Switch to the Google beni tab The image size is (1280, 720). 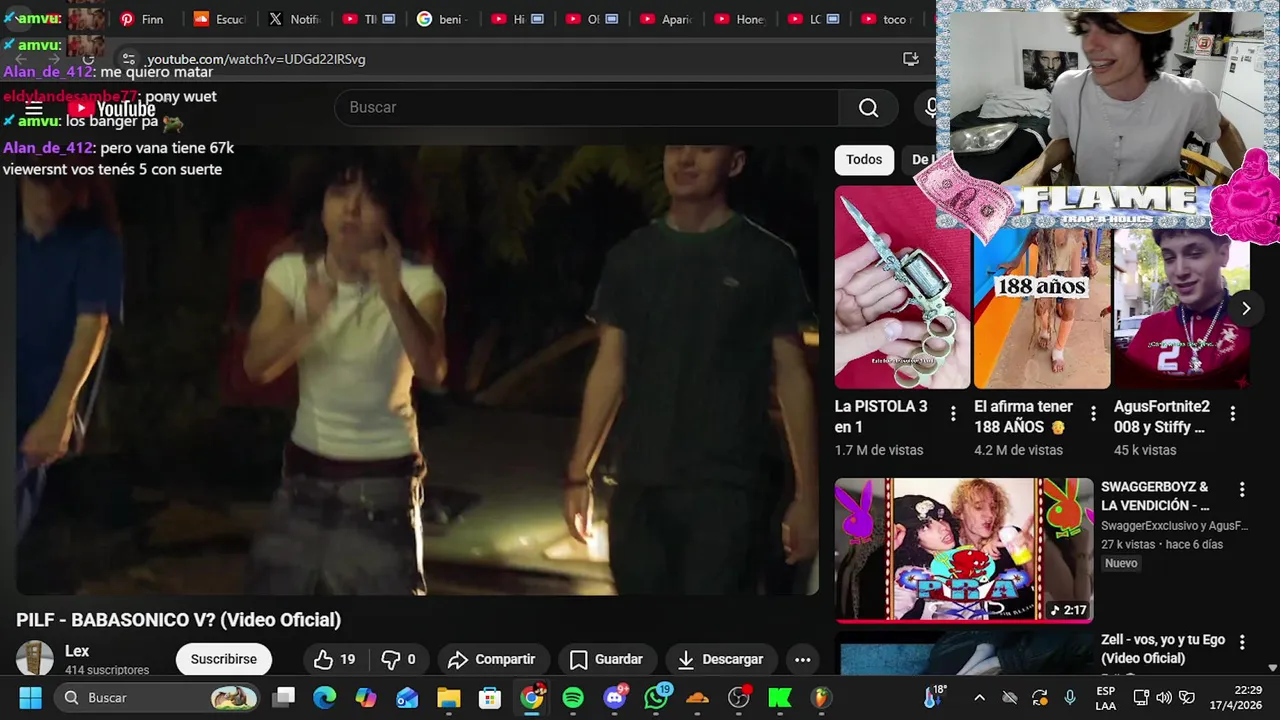[x=442, y=19]
